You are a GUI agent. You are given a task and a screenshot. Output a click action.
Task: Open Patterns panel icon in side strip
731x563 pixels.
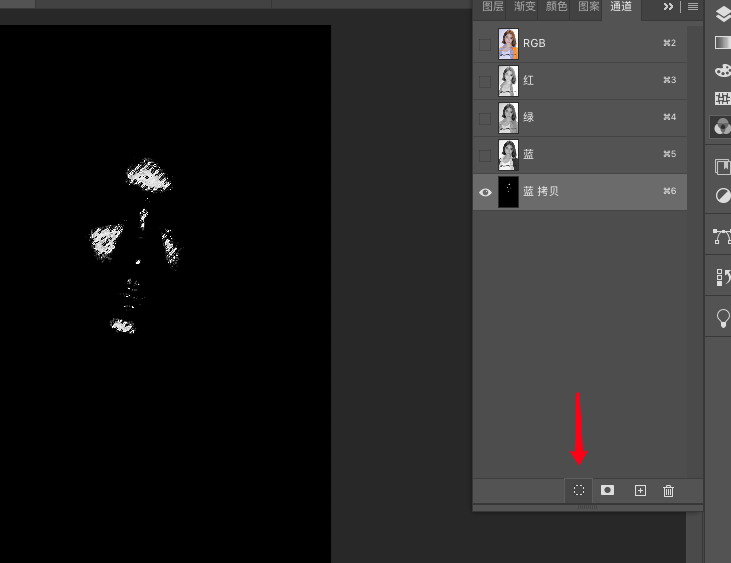pyautogui.click(x=723, y=98)
